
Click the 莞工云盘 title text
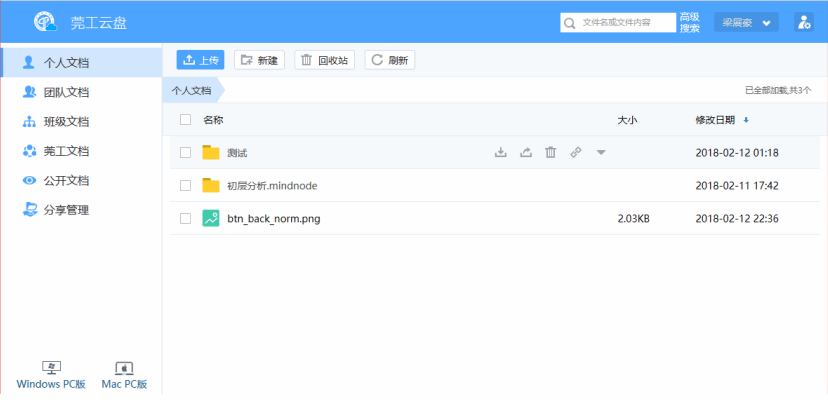tap(99, 23)
